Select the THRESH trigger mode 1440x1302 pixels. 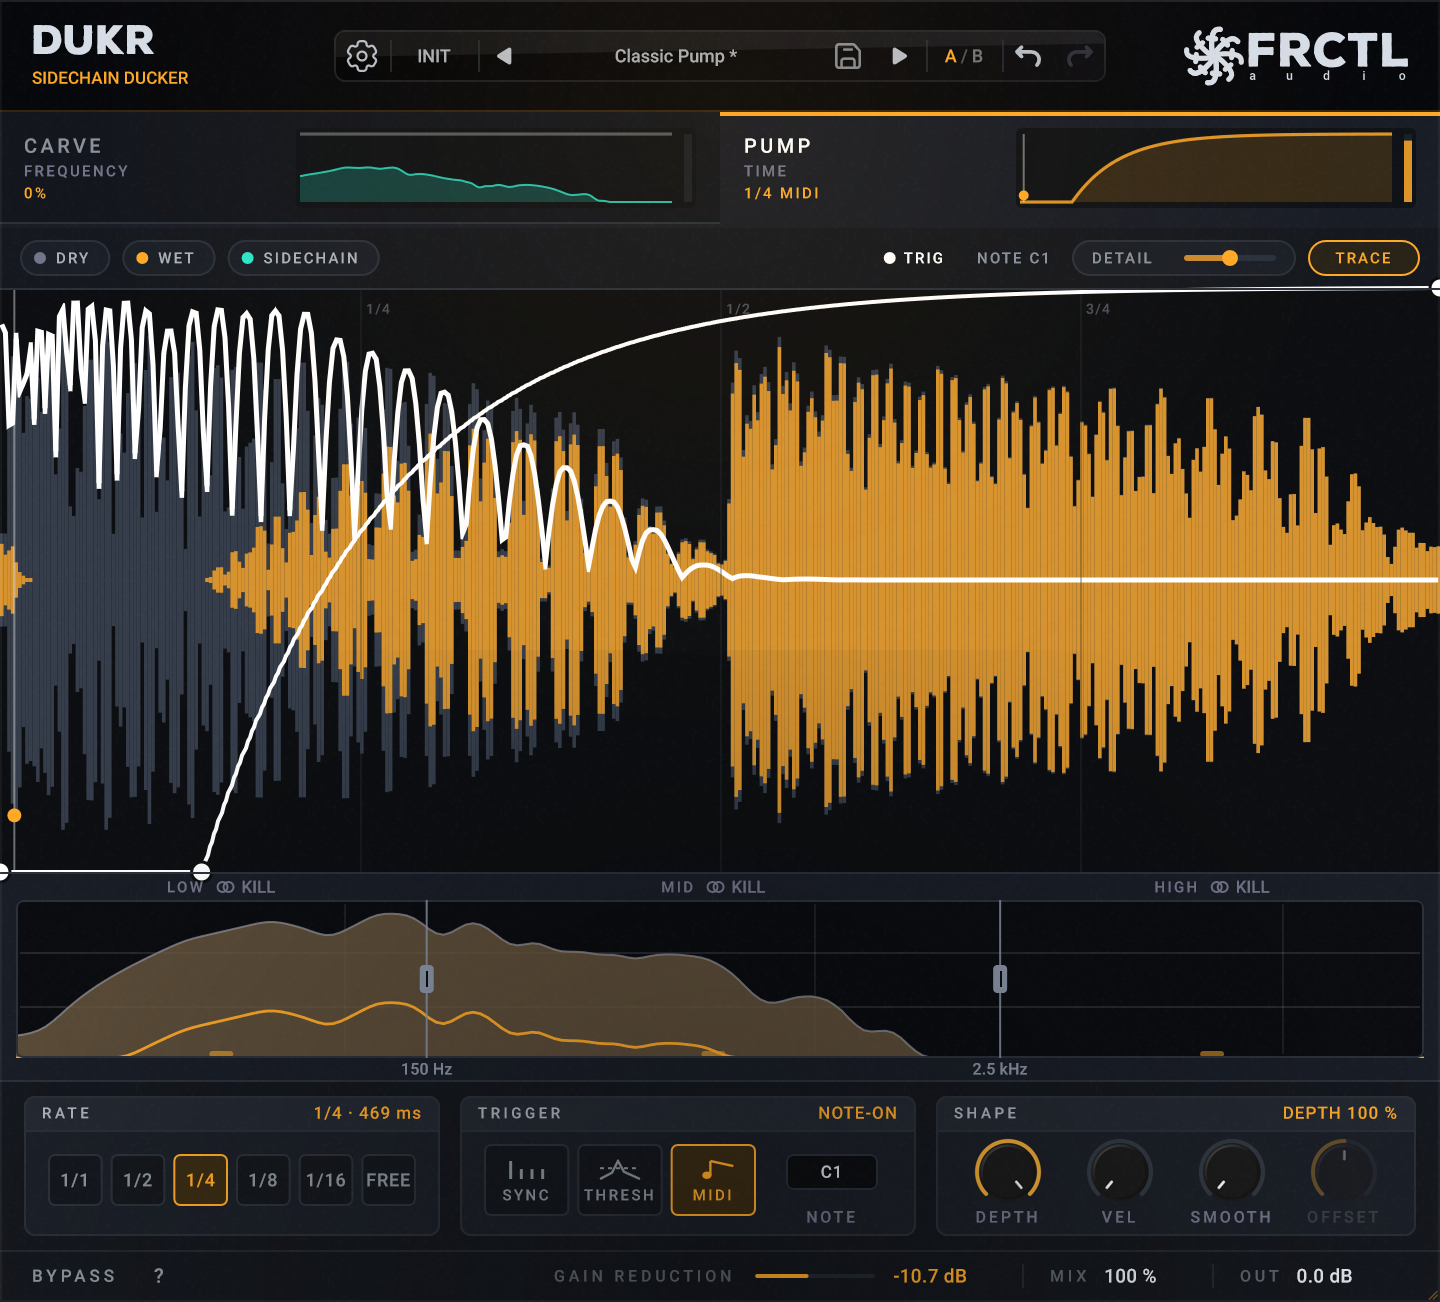coord(620,1180)
